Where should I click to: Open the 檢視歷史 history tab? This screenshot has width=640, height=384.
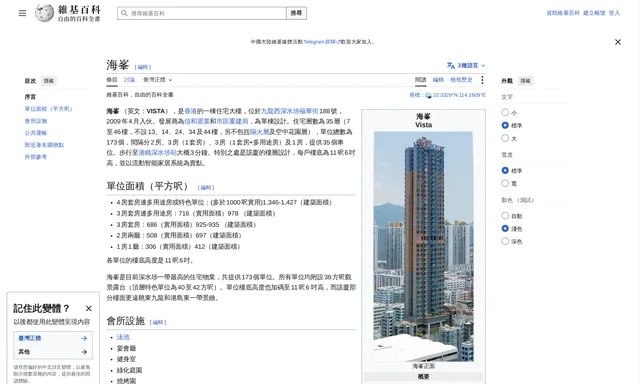461,80
